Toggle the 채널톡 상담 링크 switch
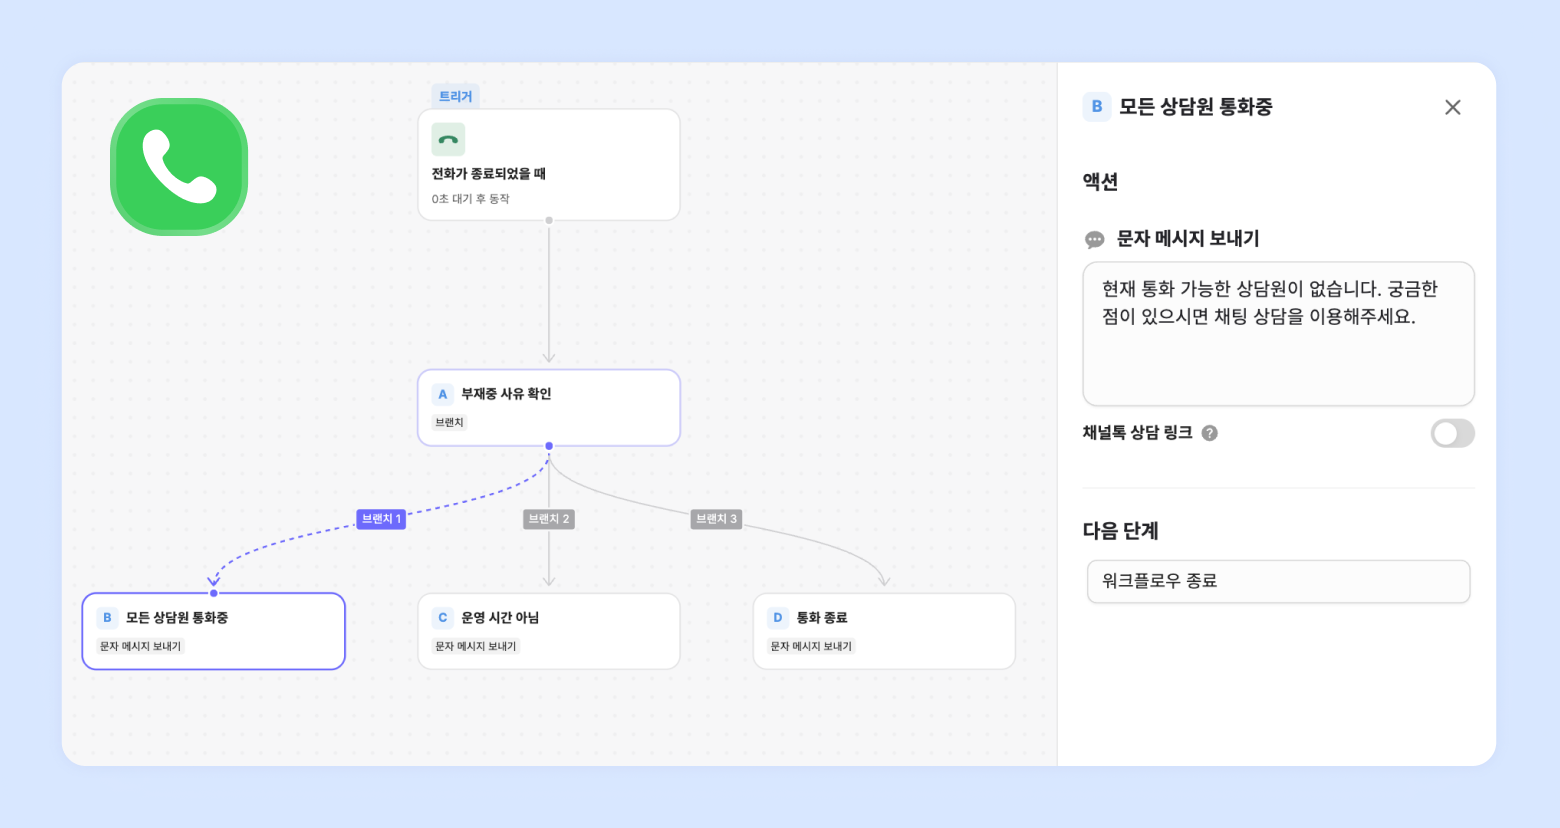1560x828 pixels. [x=1452, y=433]
